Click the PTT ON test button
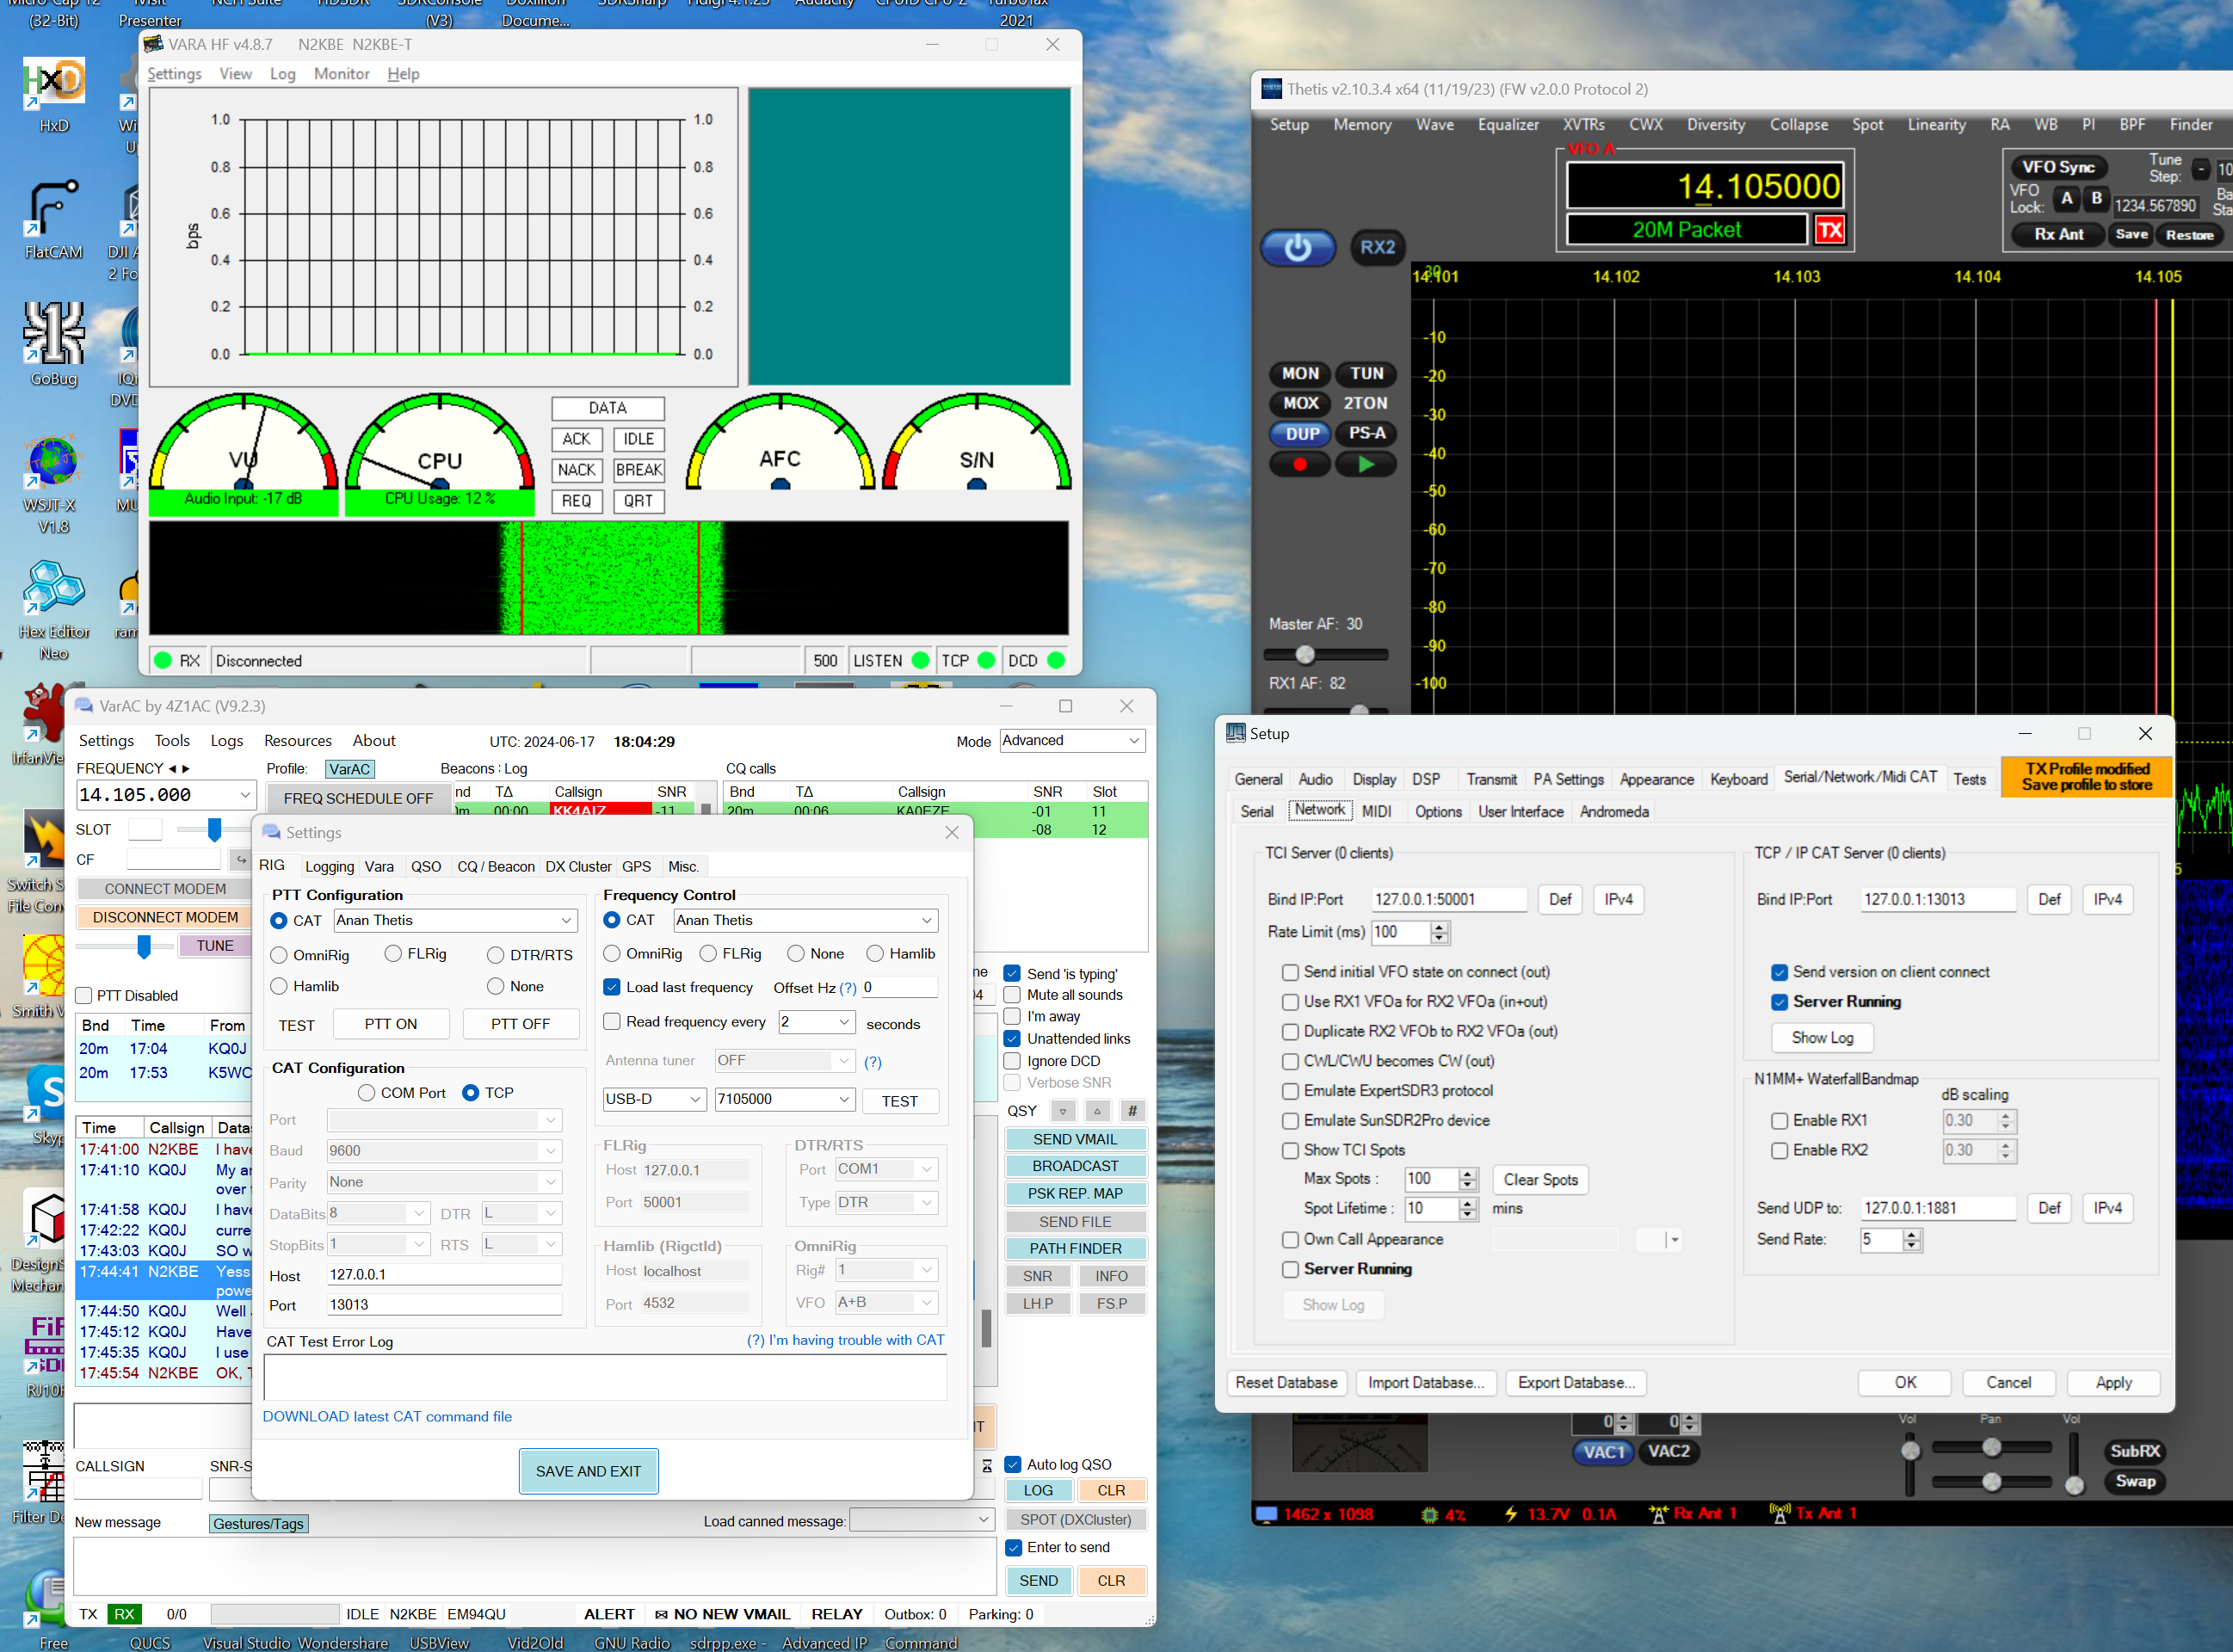 [x=391, y=1025]
